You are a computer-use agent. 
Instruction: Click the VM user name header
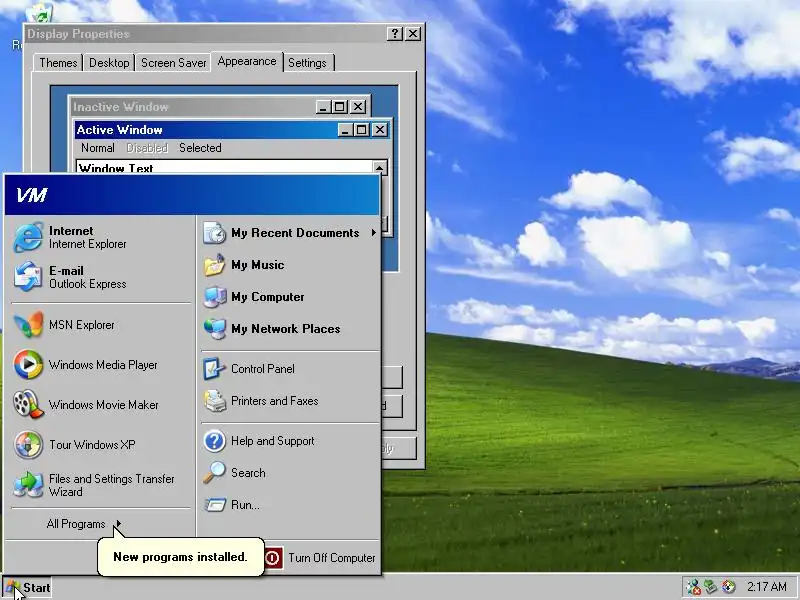coord(31,195)
